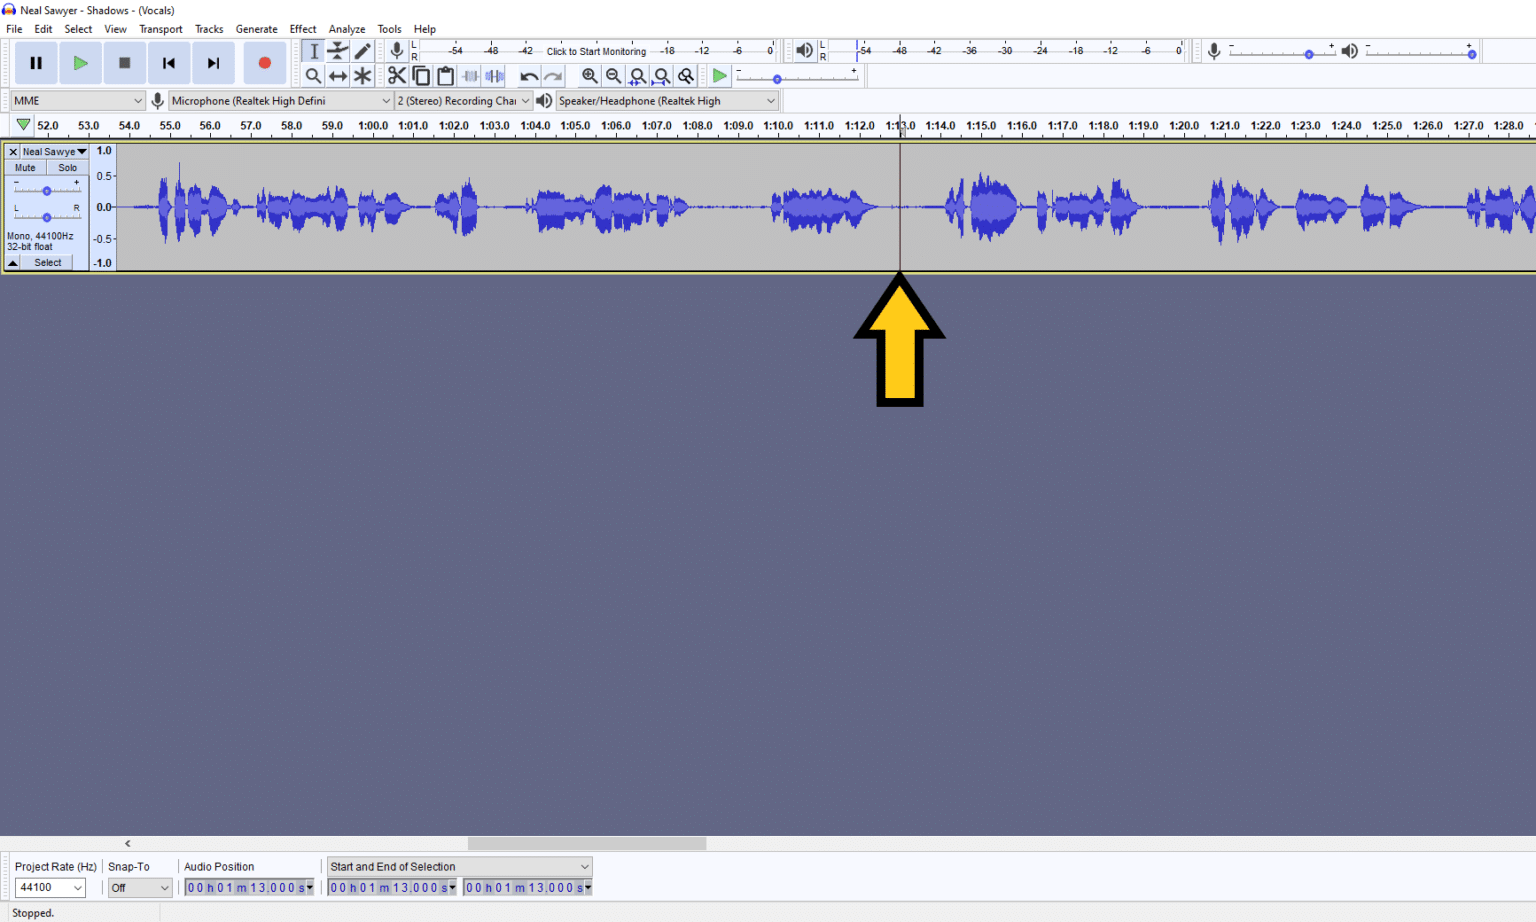Image resolution: width=1536 pixels, height=922 pixels.
Task: Click the Silence audio selection icon
Action: (494, 75)
